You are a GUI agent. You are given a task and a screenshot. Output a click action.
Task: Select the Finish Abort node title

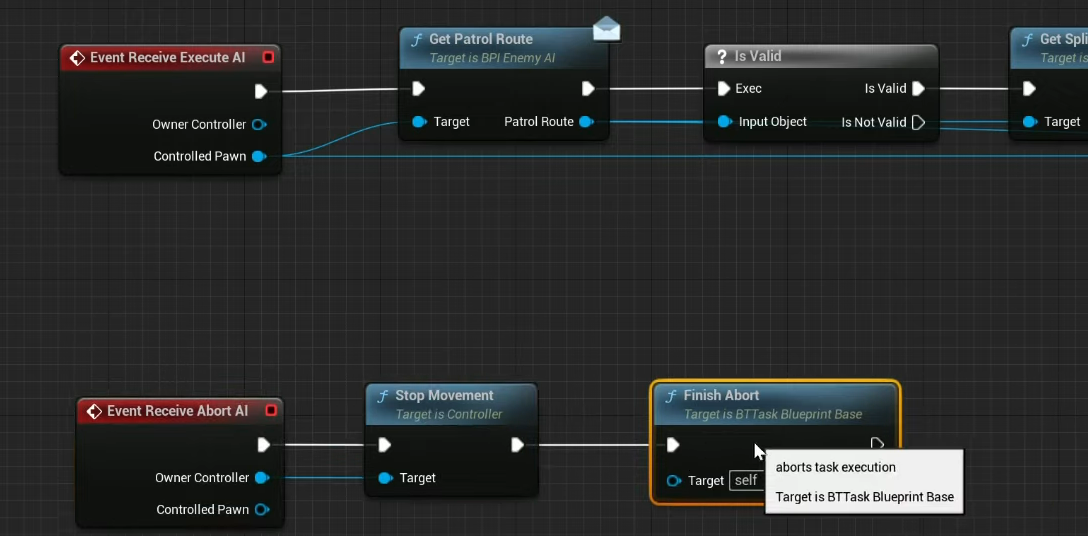point(721,395)
